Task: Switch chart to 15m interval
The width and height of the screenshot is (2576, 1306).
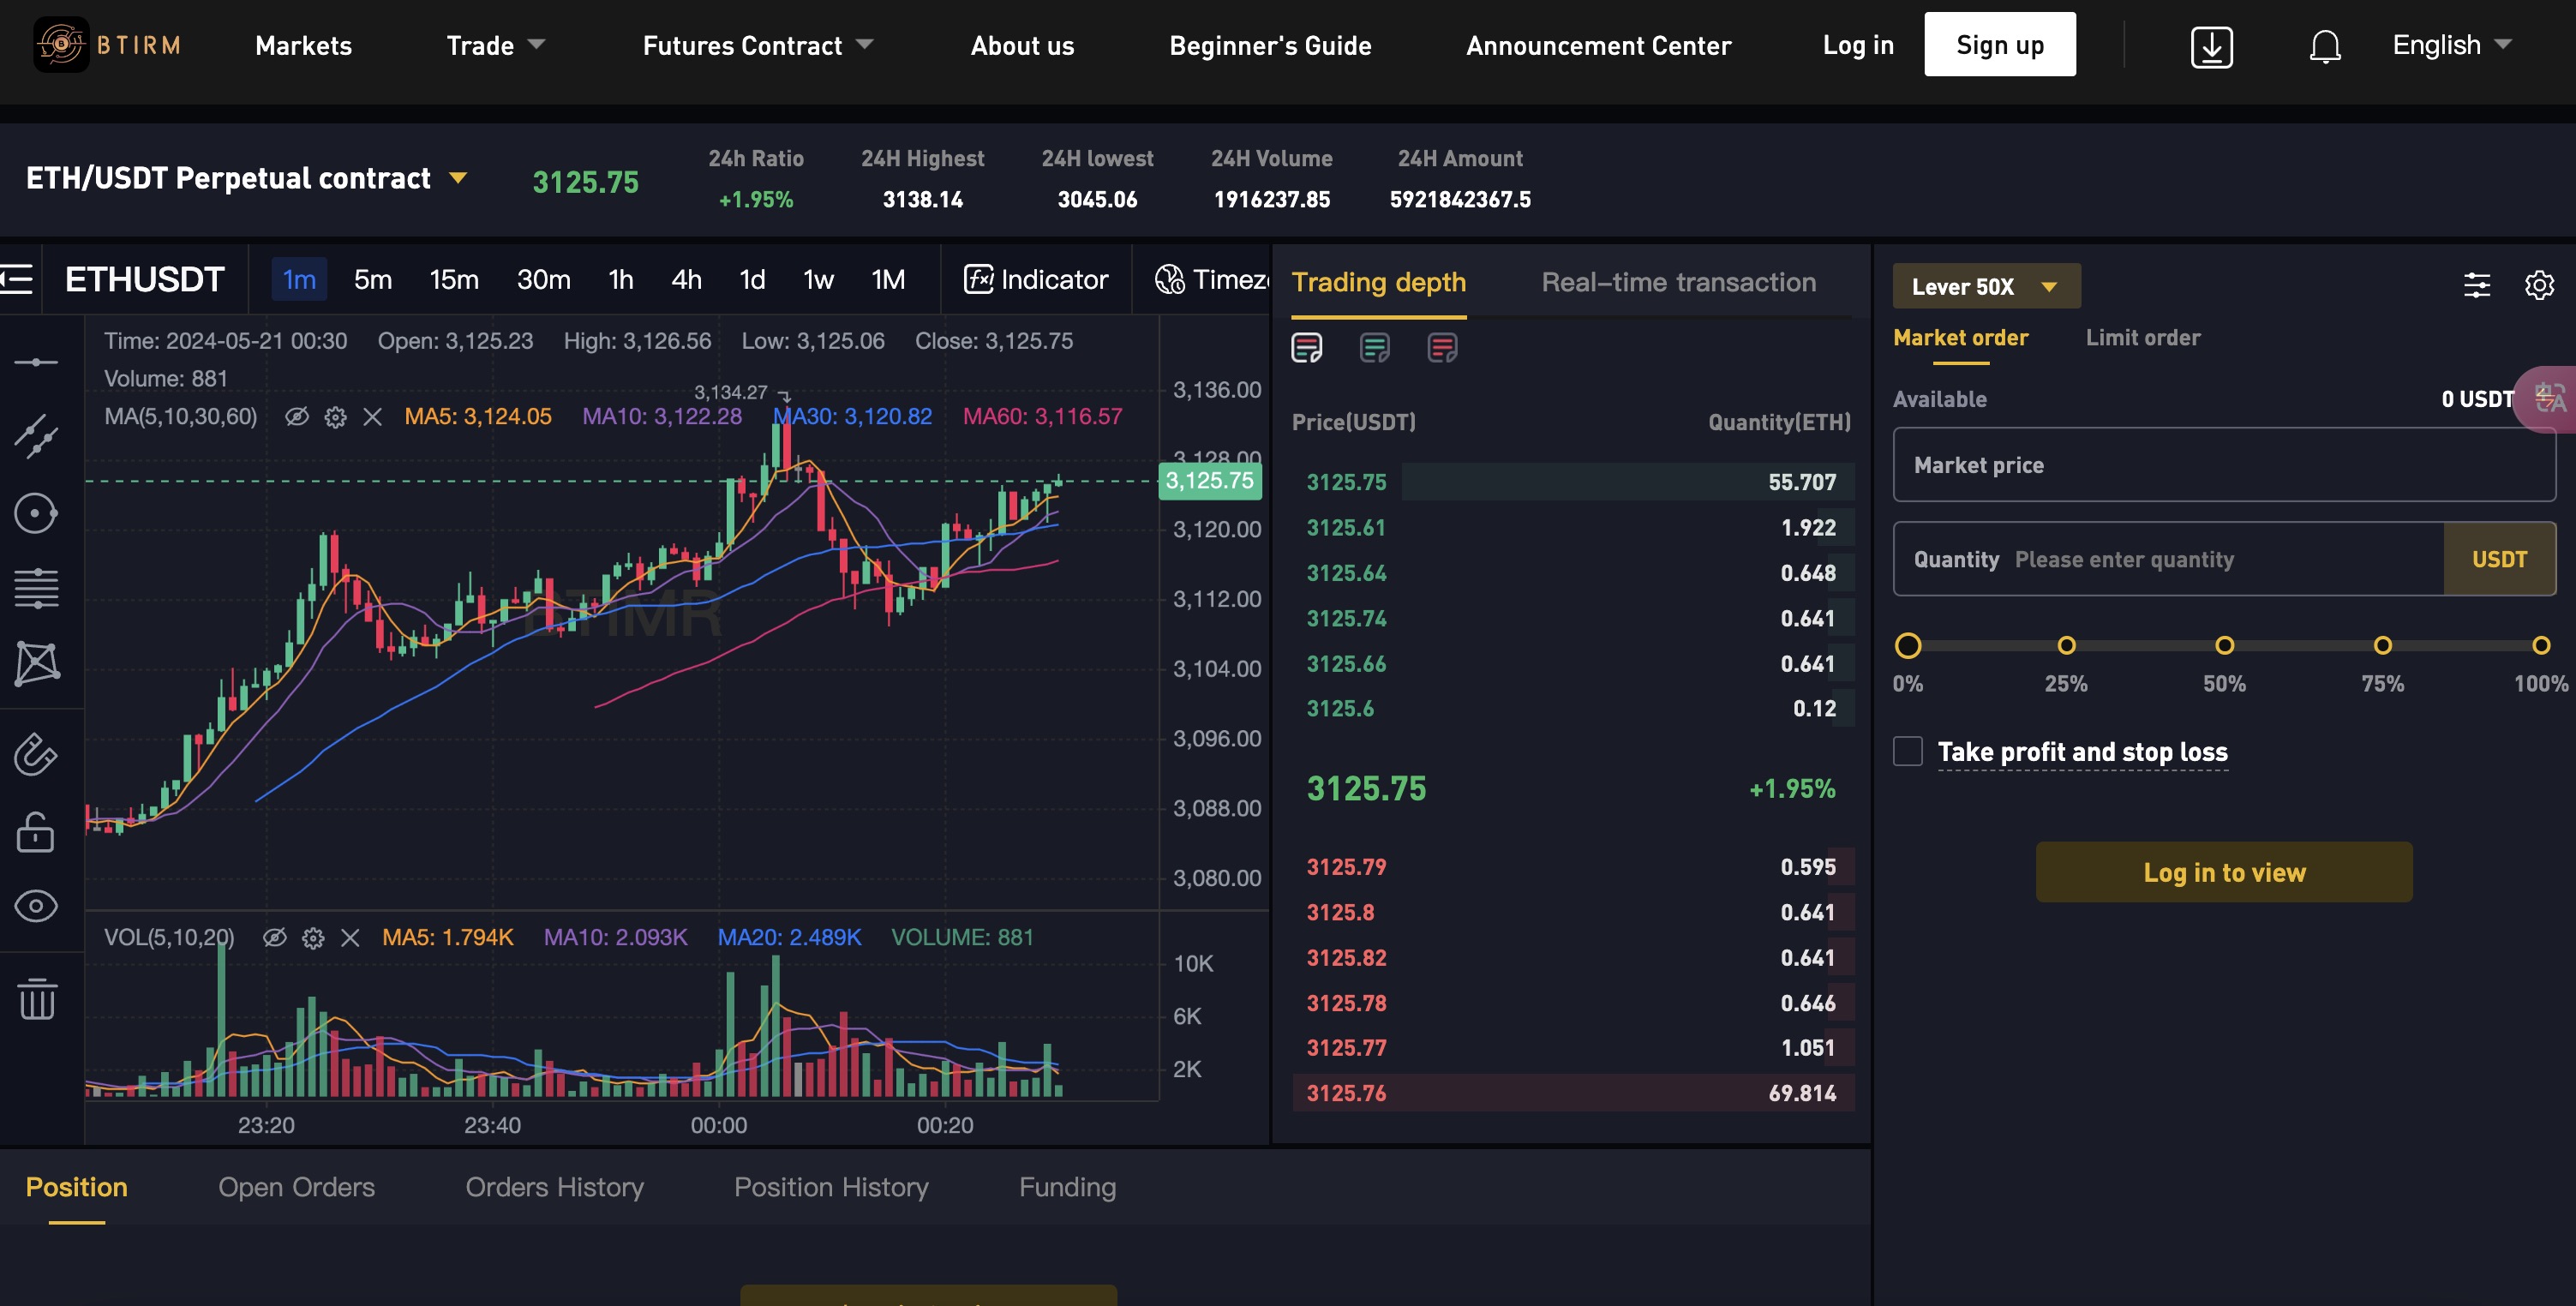Action: (x=454, y=279)
